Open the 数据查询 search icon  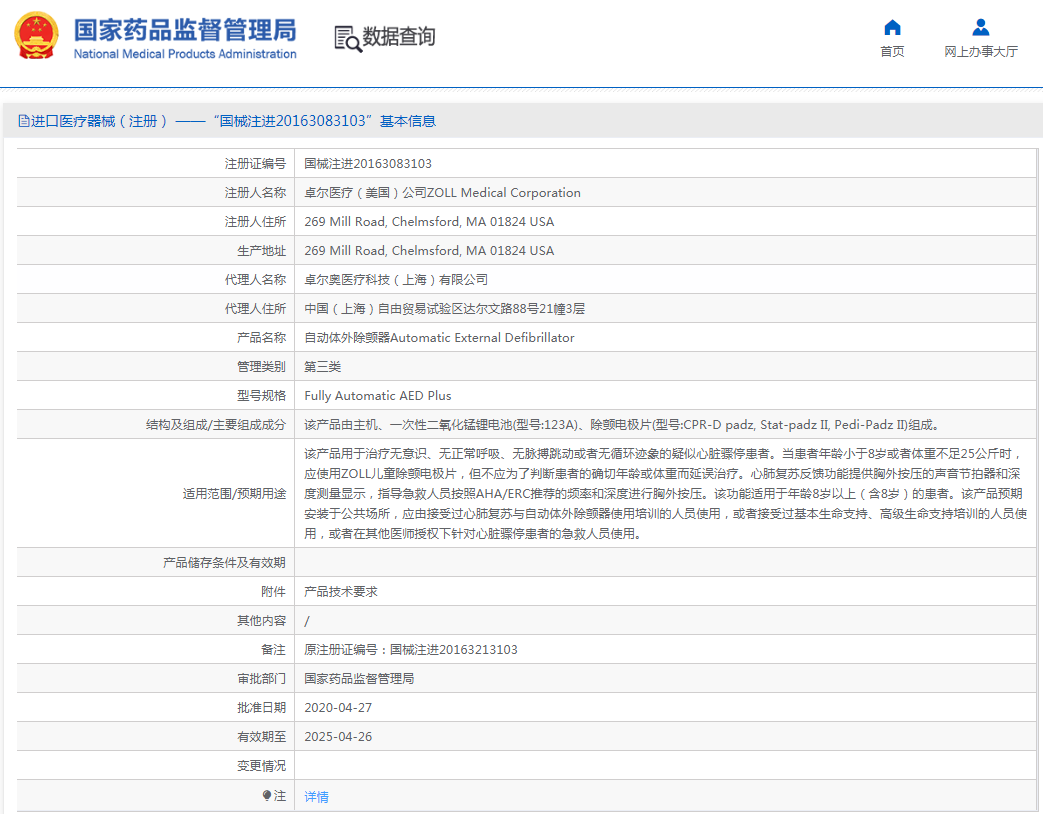(348, 39)
